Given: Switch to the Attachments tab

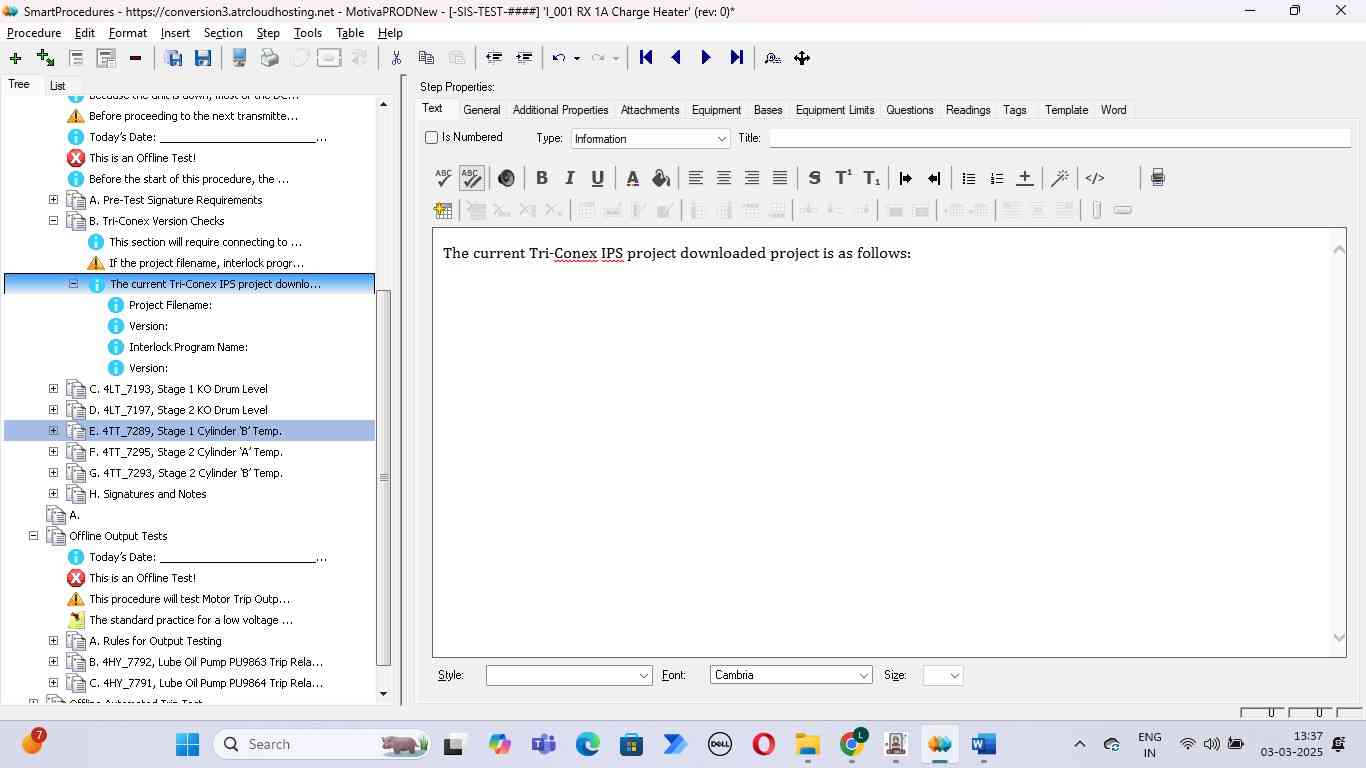Looking at the screenshot, I should [x=650, y=110].
